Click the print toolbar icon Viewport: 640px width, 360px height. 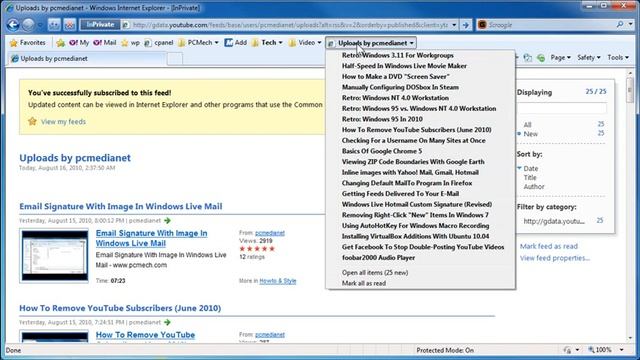tap(527, 58)
